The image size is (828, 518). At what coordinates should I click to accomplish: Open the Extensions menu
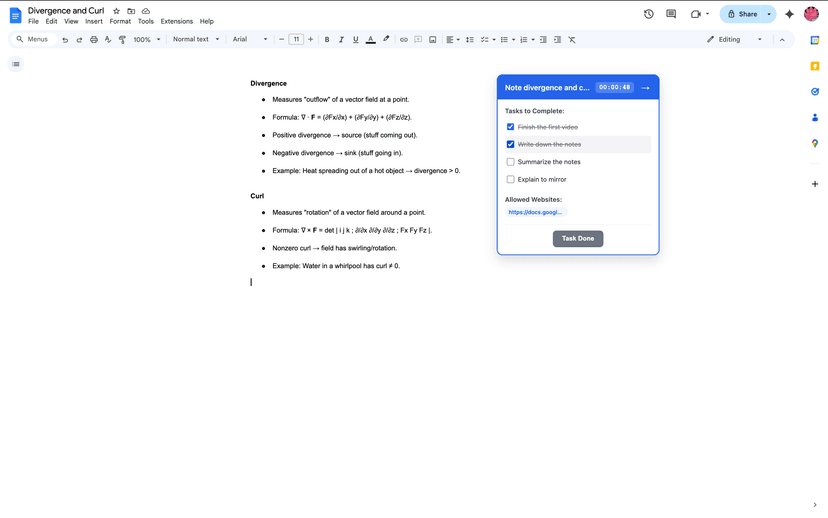coord(176,21)
